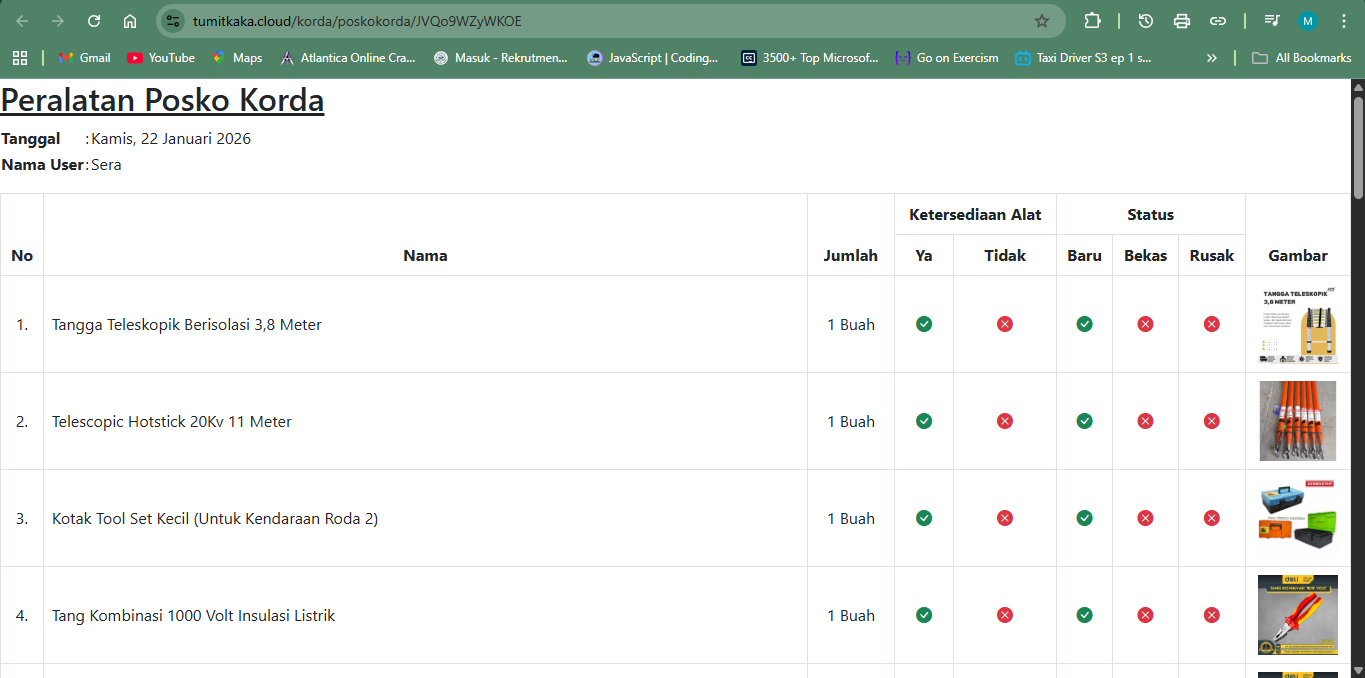The width and height of the screenshot is (1365, 678).
Task: Open the Chrome three-dot menu
Action: pos(1343,21)
